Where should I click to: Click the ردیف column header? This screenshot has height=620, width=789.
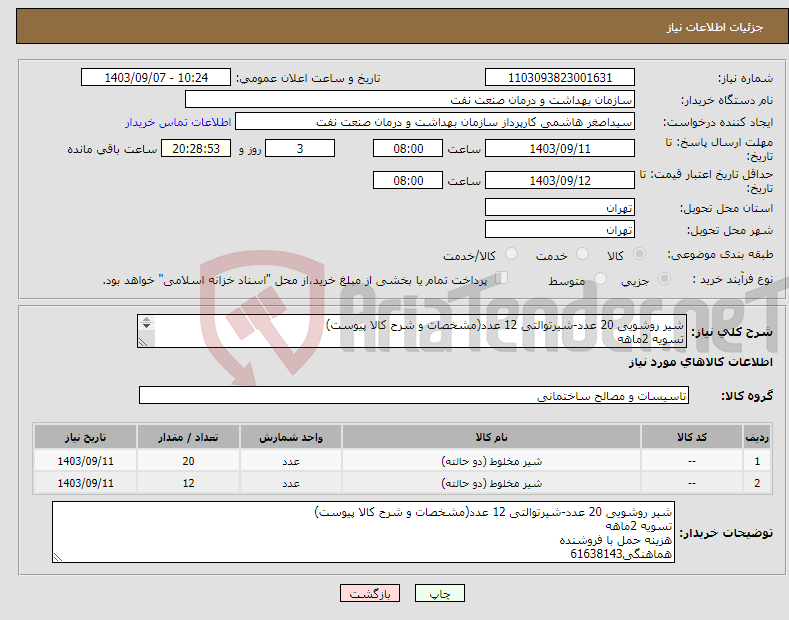pos(757,437)
